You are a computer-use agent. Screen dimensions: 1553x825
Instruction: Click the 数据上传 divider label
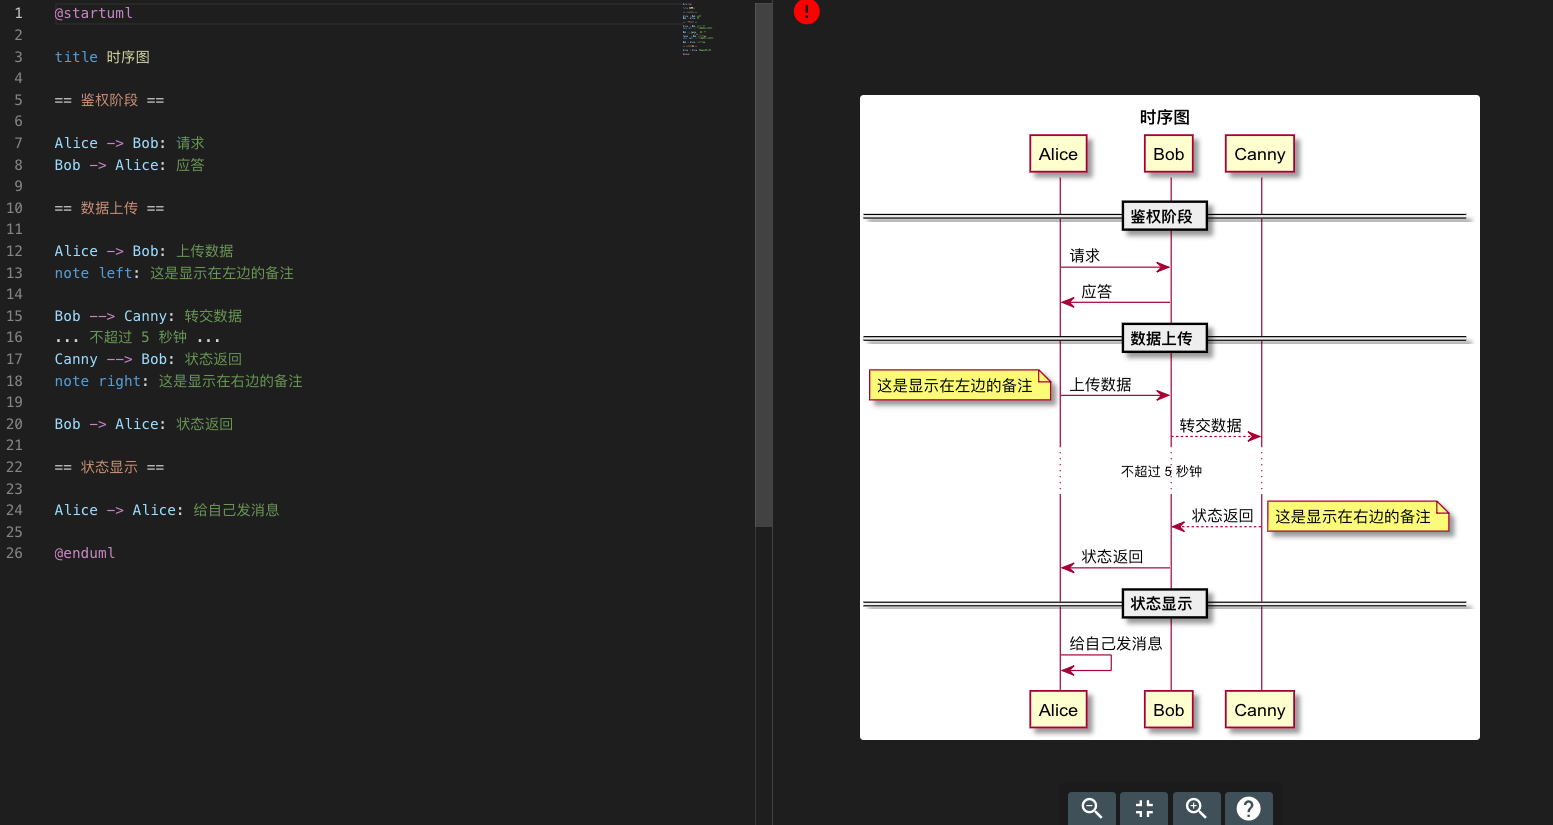pos(1164,338)
